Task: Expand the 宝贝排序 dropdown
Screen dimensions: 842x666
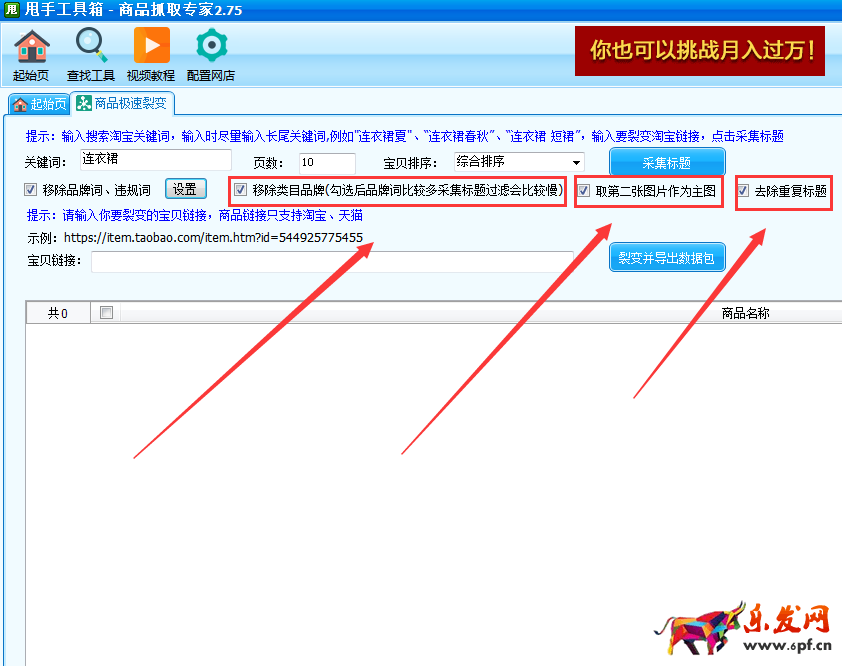Action: coord(576,162)
